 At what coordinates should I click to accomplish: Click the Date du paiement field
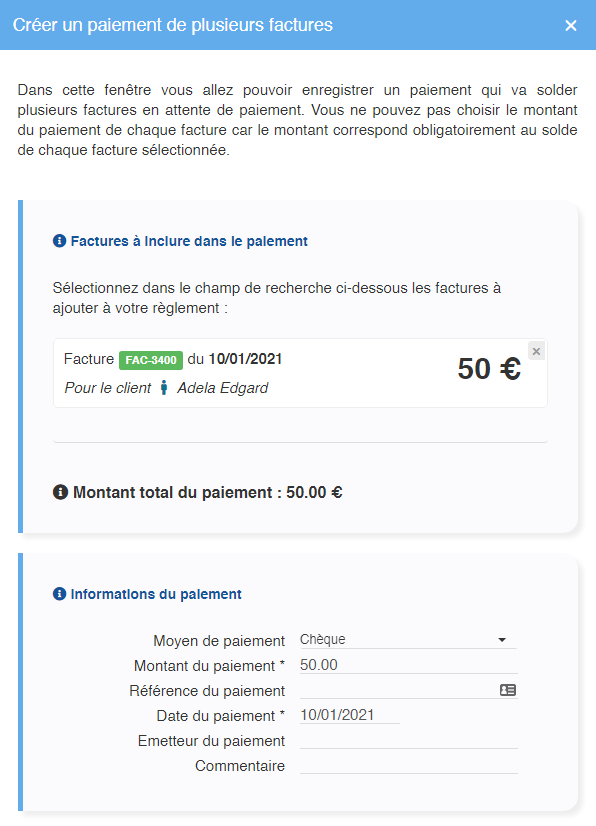click(x=349, y=715)
